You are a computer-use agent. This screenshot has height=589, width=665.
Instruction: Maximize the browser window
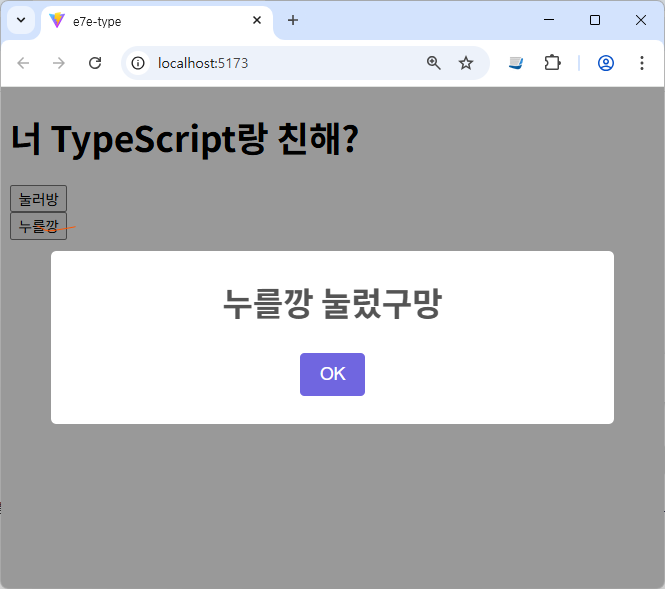(595, 20)
